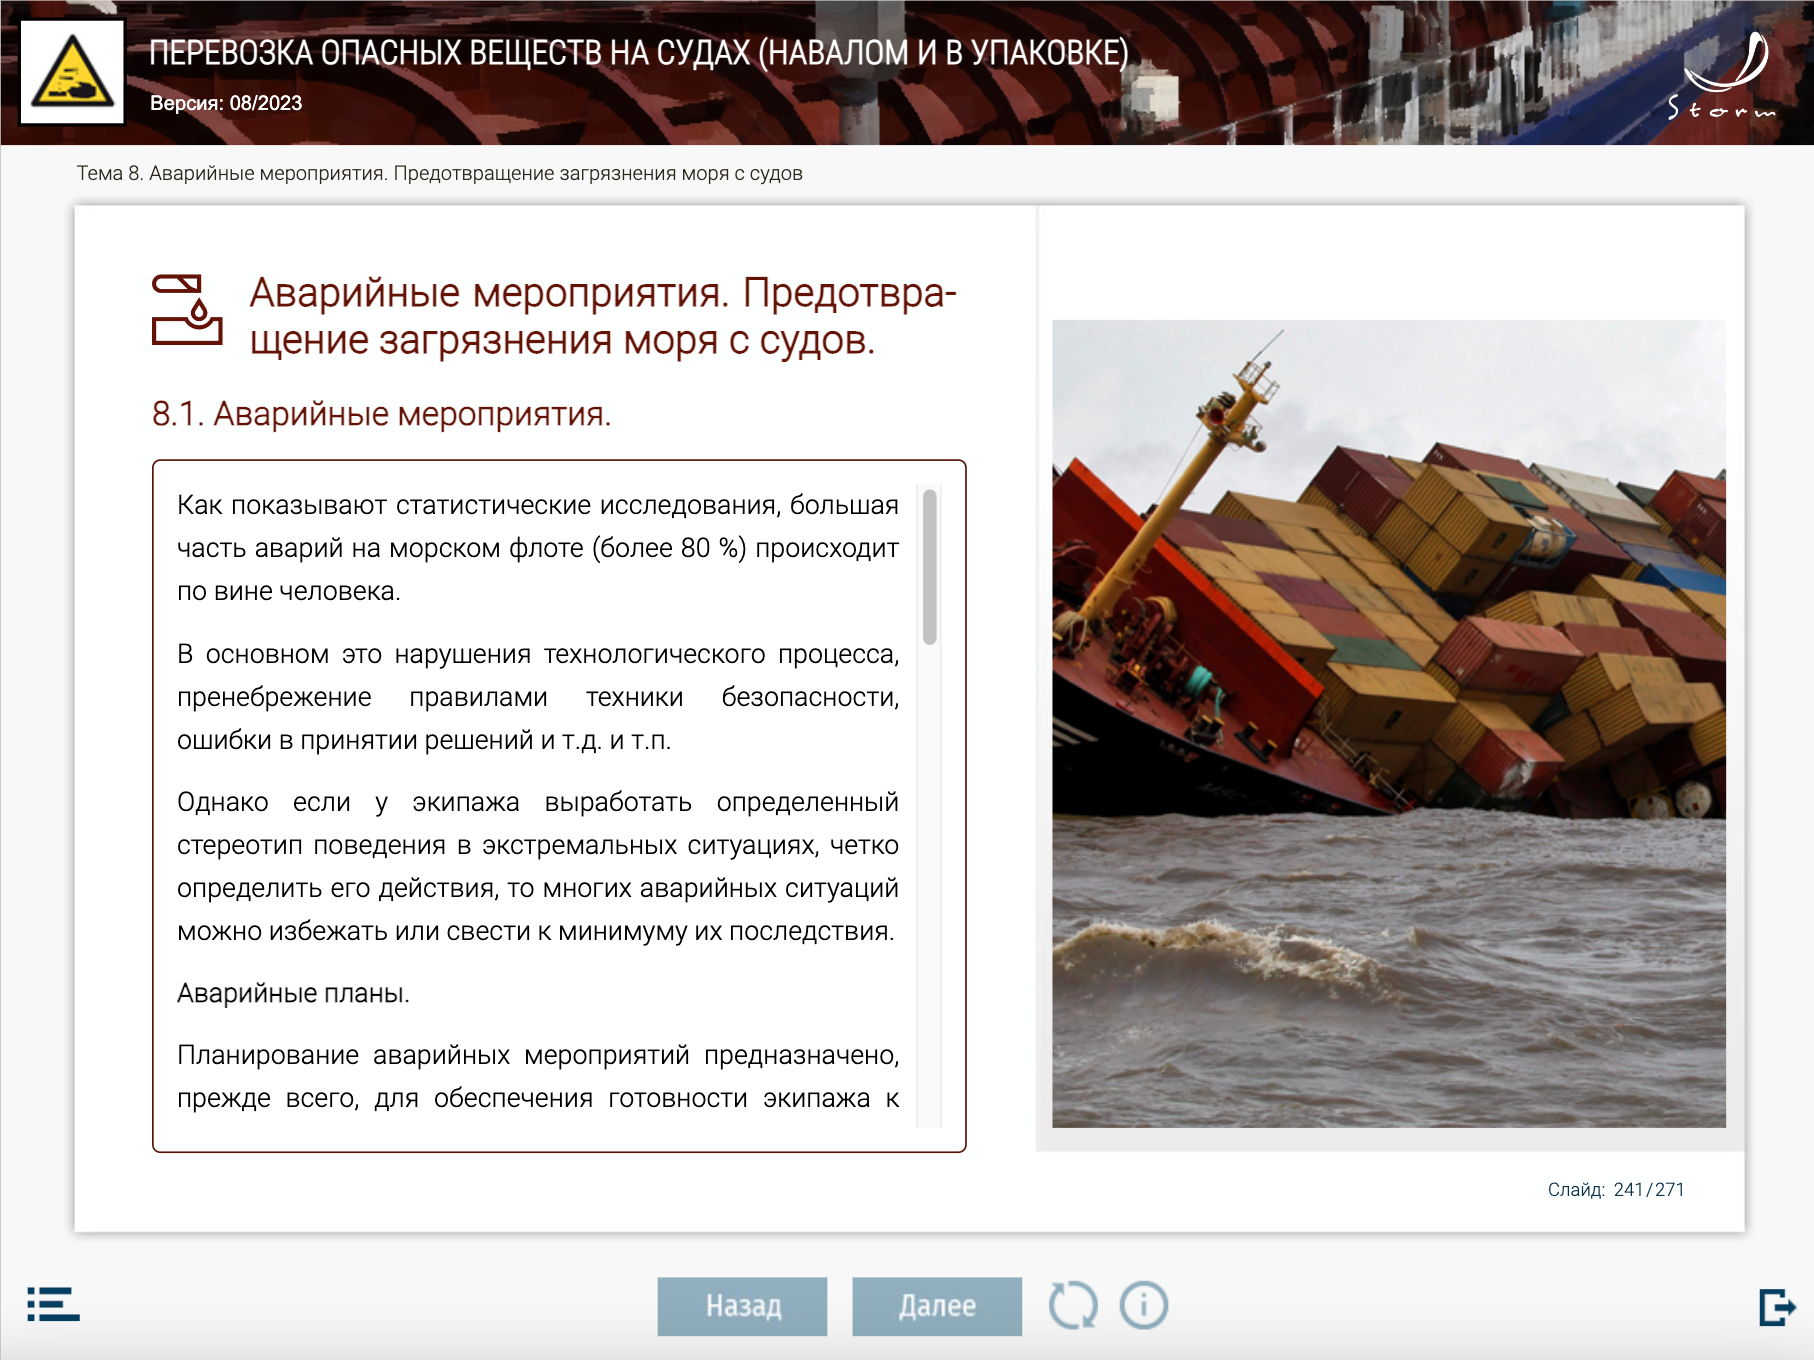This screenshot has width=1814, height=1360.
Task: Click the text panel scrollbar thumb
Action: 930,567
